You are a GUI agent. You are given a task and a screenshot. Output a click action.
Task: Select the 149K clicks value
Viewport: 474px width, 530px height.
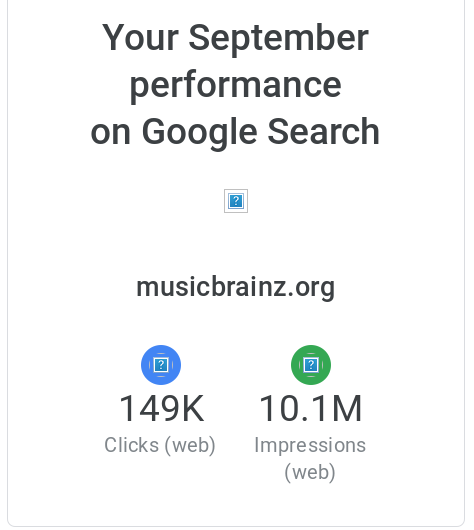[162, 408]
